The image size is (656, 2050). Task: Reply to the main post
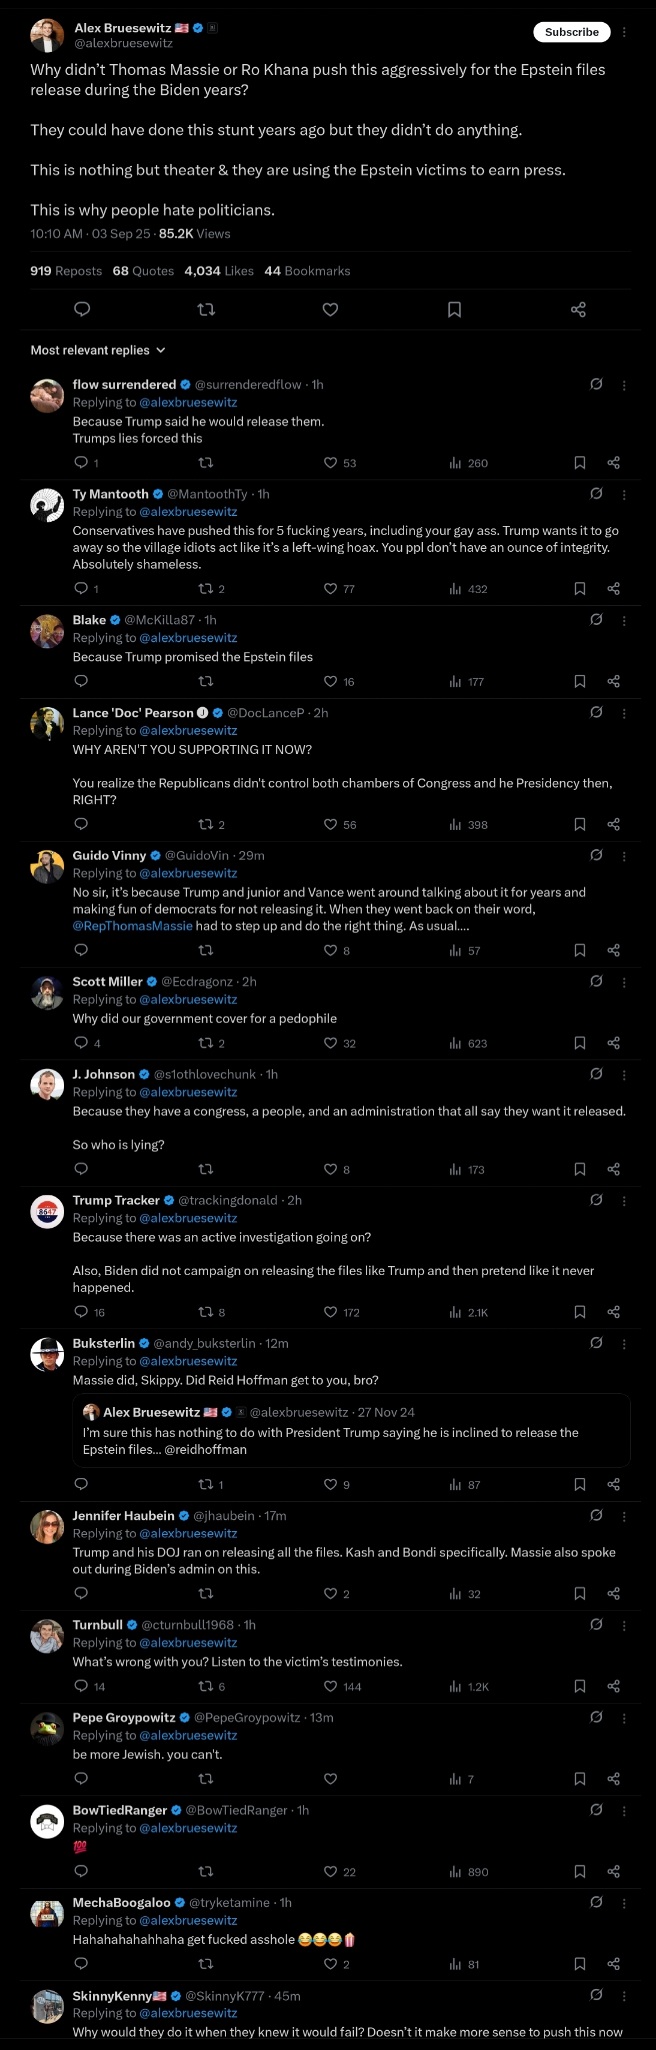click(83, 310)
